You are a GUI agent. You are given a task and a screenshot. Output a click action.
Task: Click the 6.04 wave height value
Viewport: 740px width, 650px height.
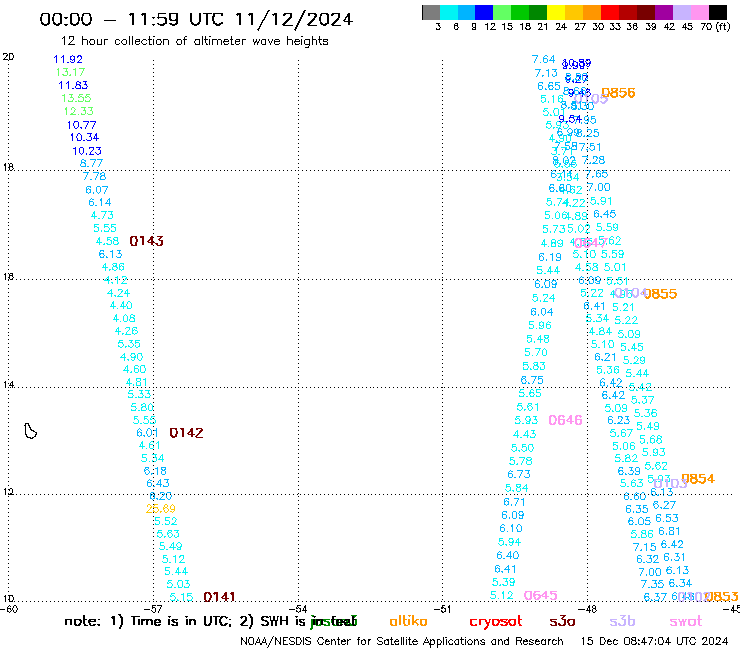(542, 312)
